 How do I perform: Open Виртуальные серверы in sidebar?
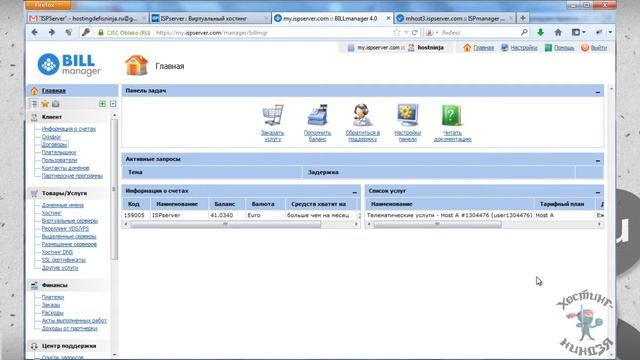70,221
